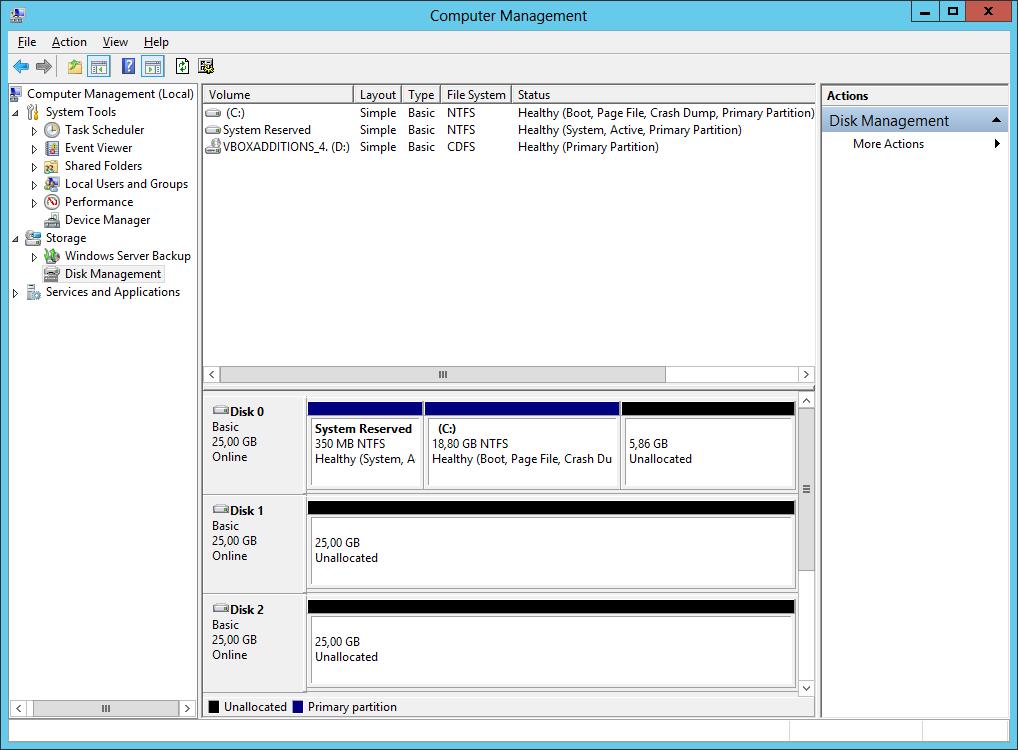Collapse the Storage tree node
The width and height of the screenshot is (1018, 750).
[16, 239]
